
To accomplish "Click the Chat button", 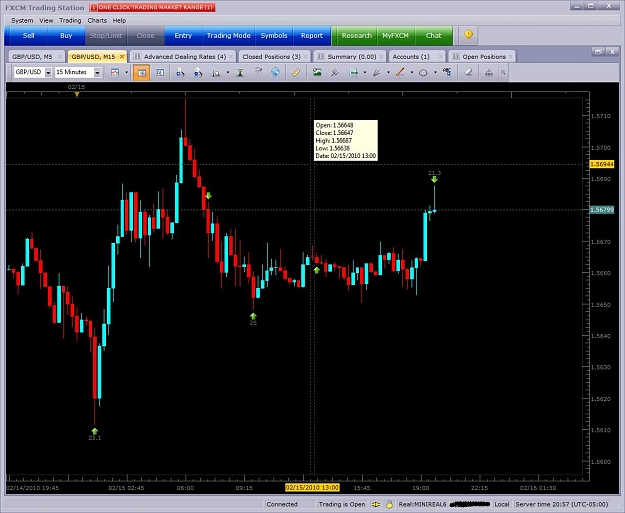I will (x=433, y=35).
